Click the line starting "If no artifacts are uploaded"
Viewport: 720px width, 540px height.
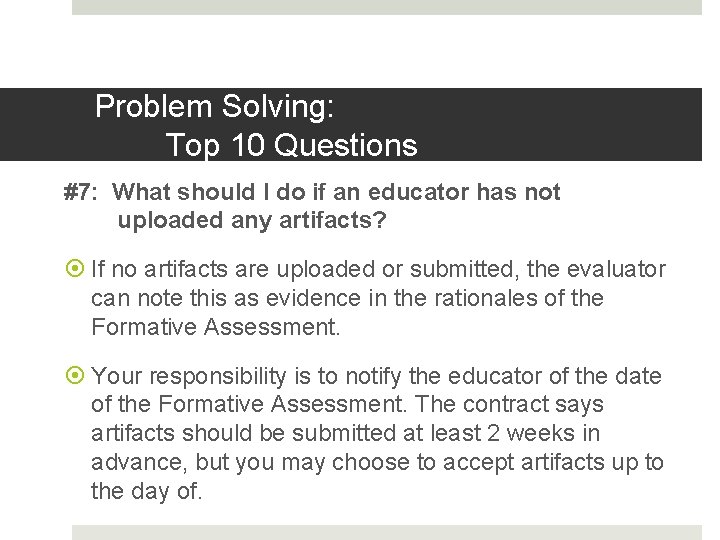[x=378, y=269]
